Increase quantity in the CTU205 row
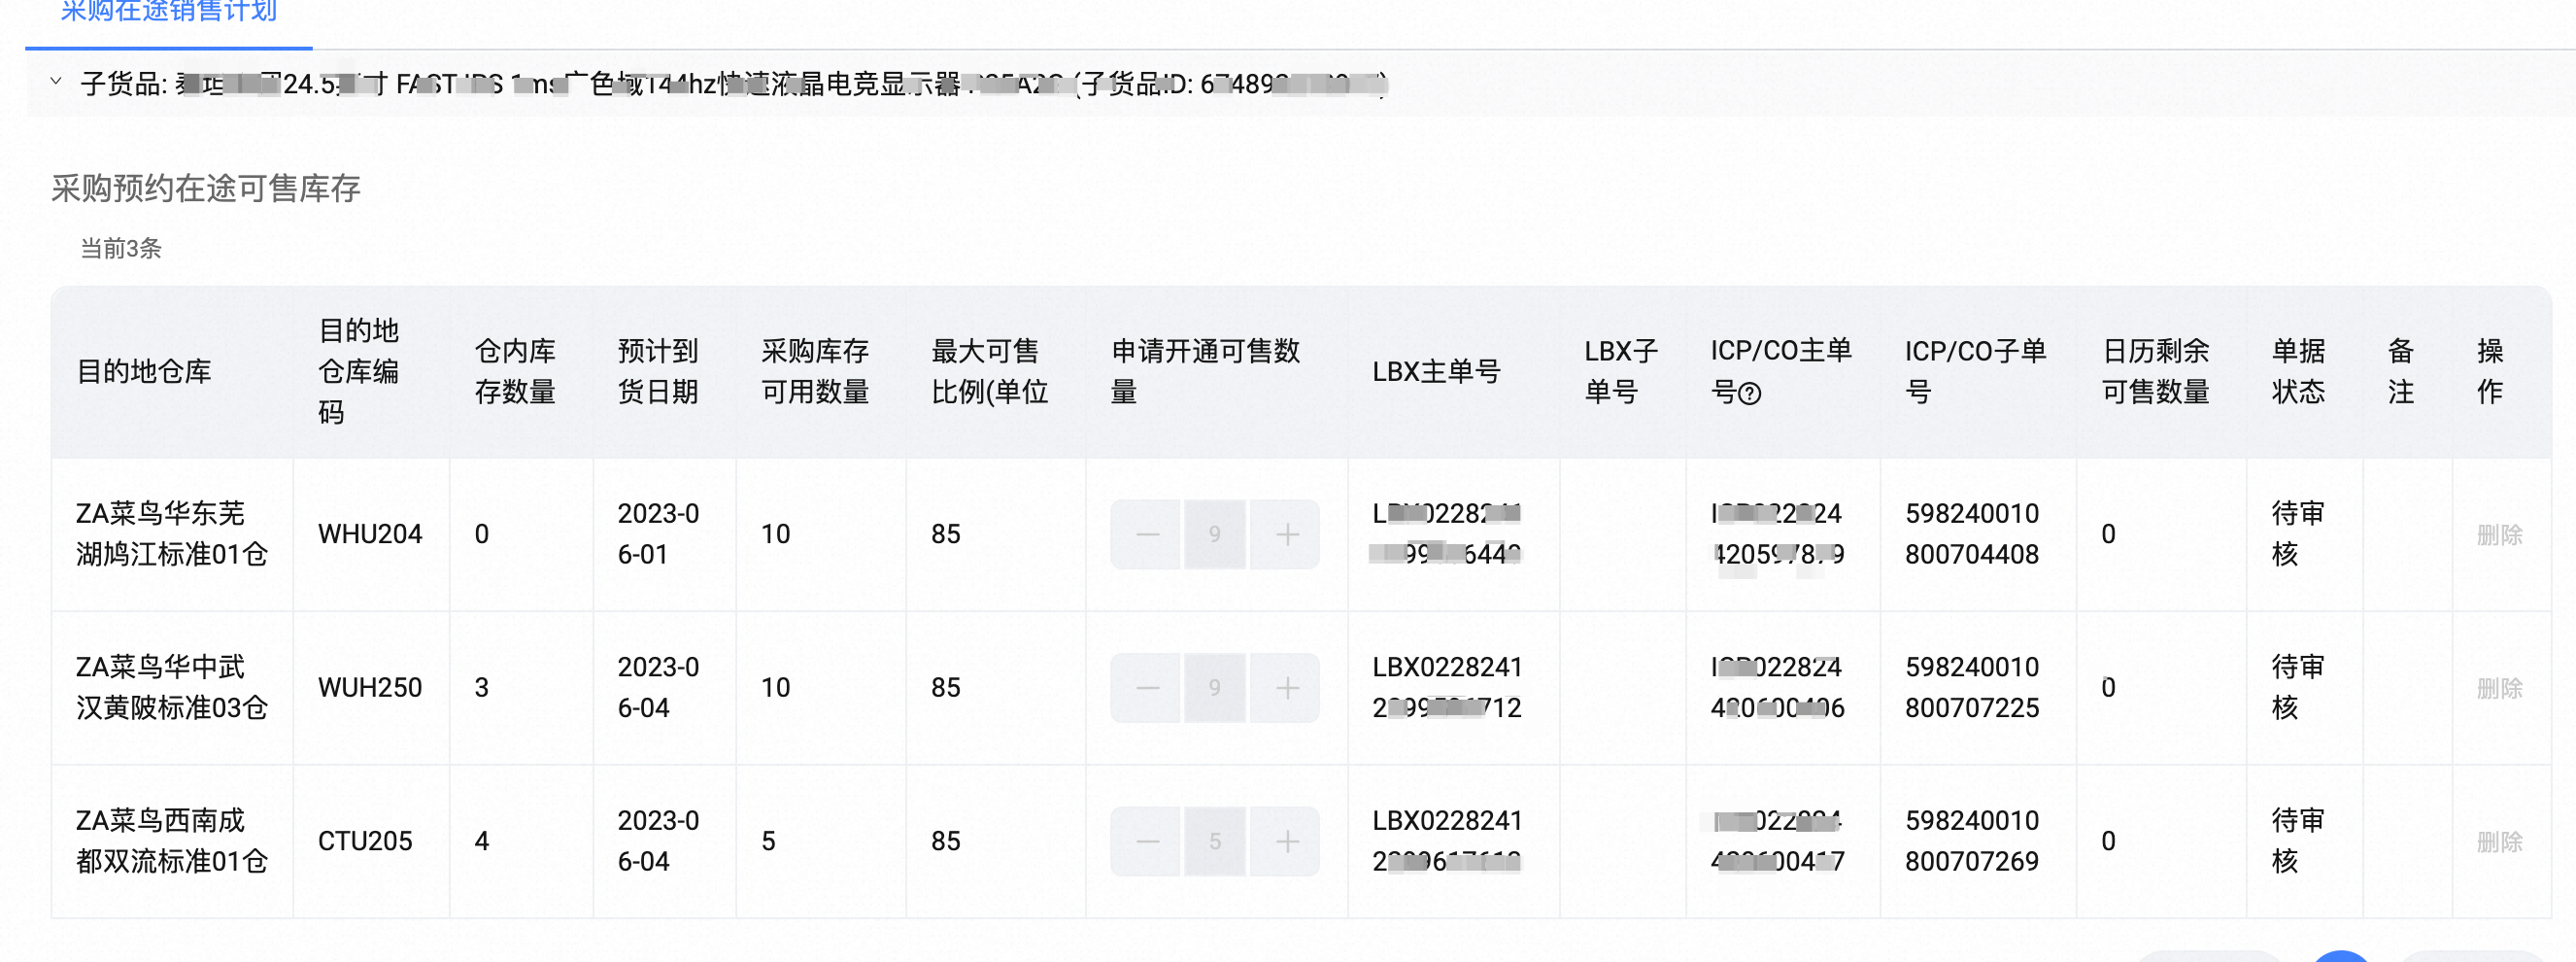The height and width of the screenshot is (962, 2576). pyautogui.click(x=1287, y=842)
